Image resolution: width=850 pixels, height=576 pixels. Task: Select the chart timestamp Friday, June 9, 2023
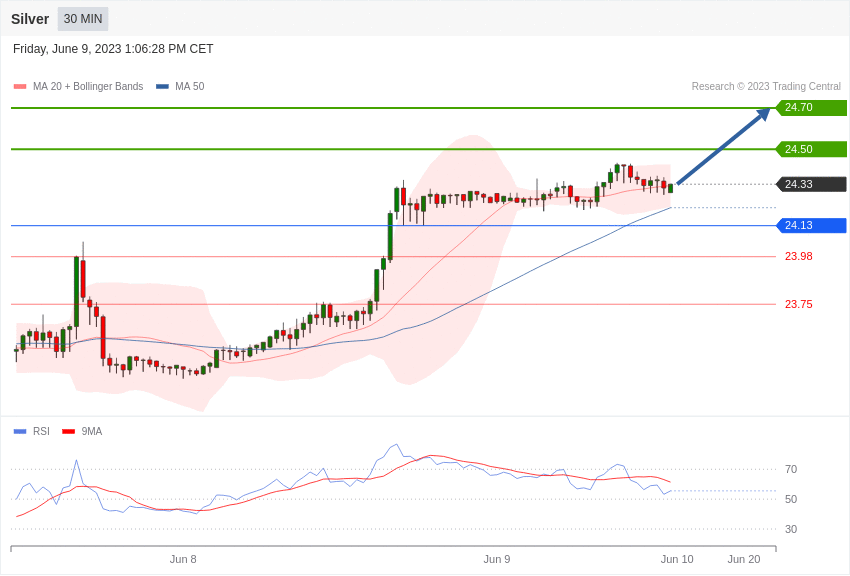click(113, 49)
